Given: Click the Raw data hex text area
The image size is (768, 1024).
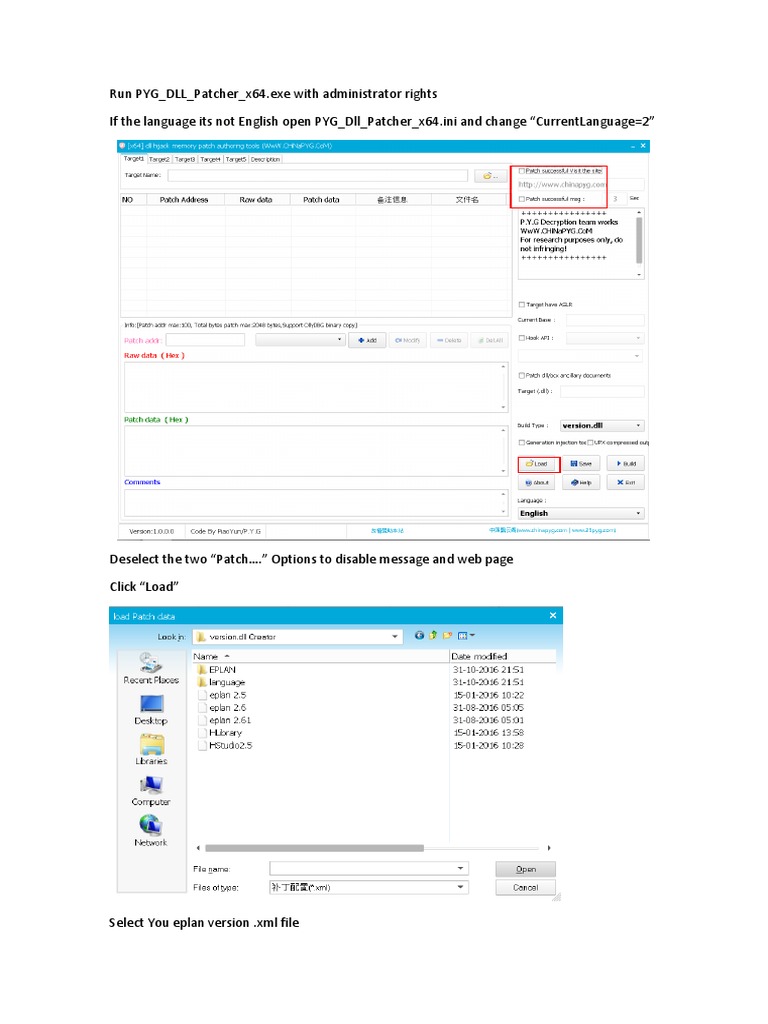Looking at the screenshot, I should pyautogui.click(x=315, y=387).
